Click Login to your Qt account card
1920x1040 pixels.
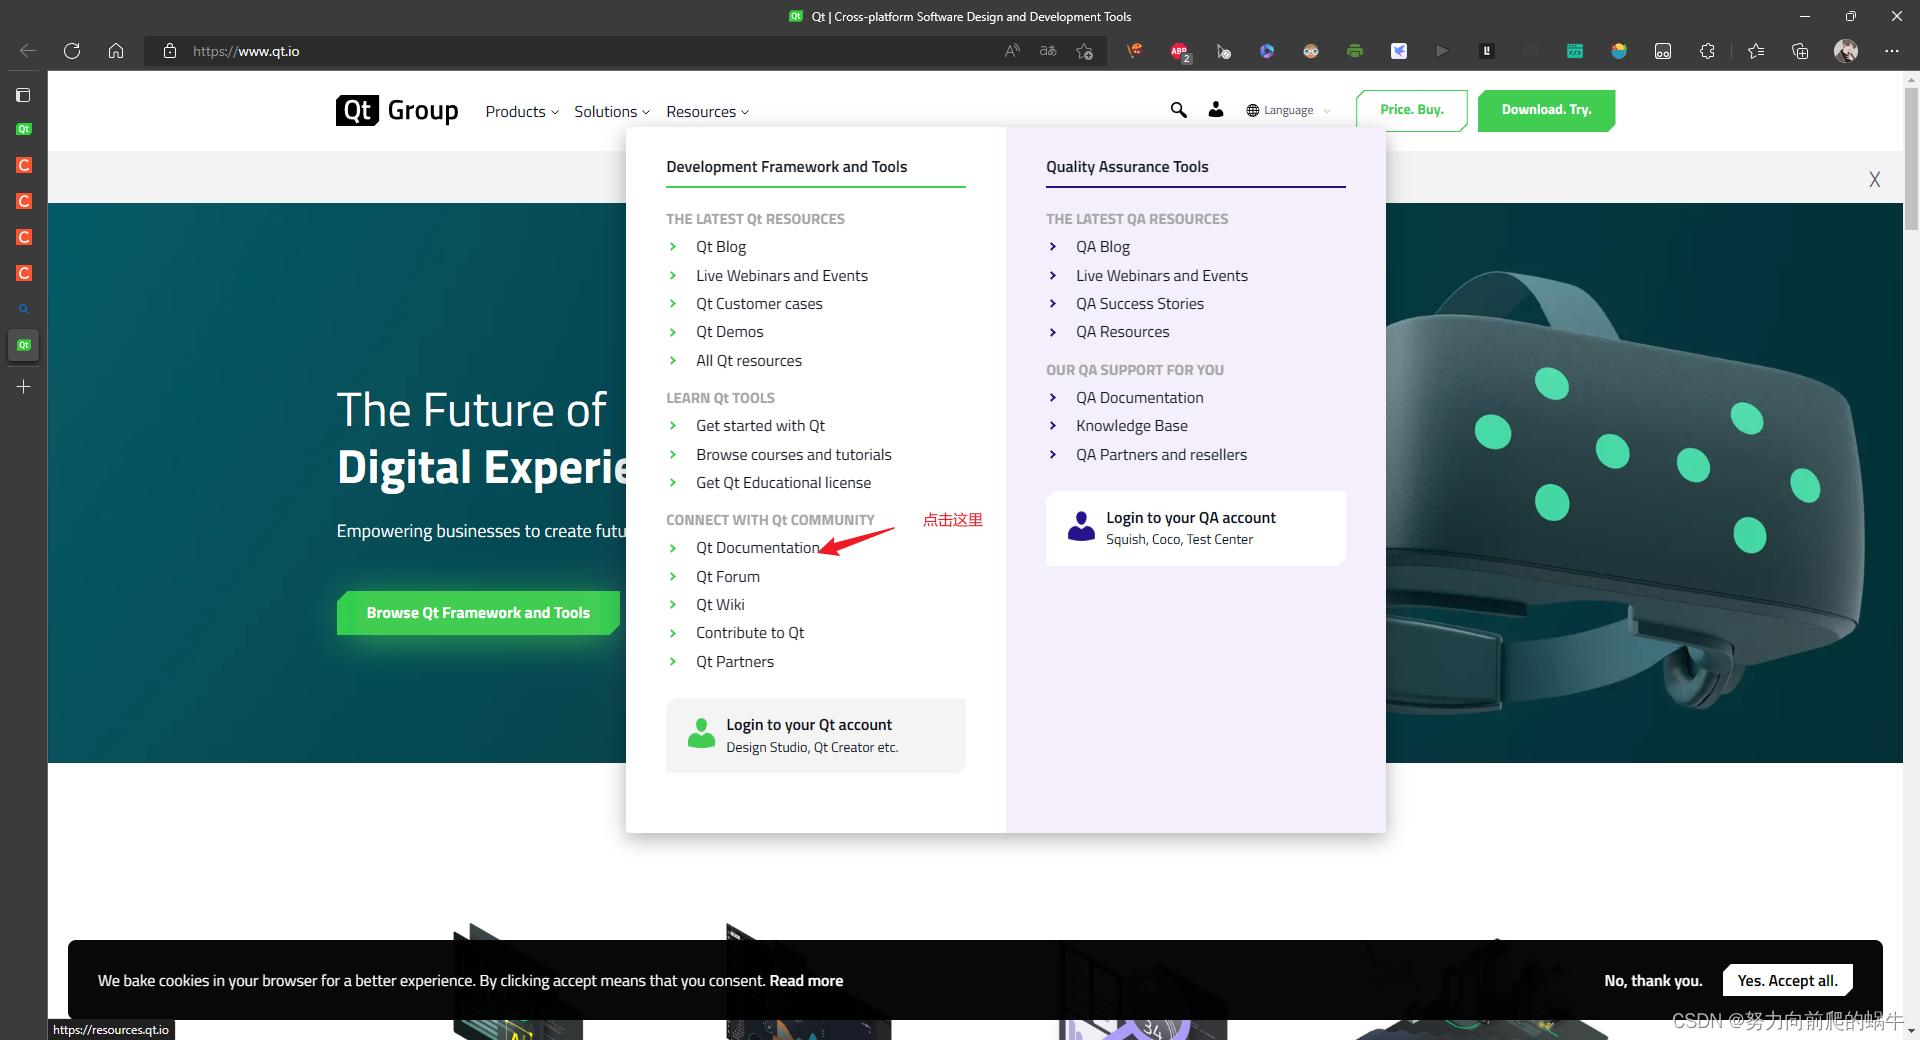816,735
